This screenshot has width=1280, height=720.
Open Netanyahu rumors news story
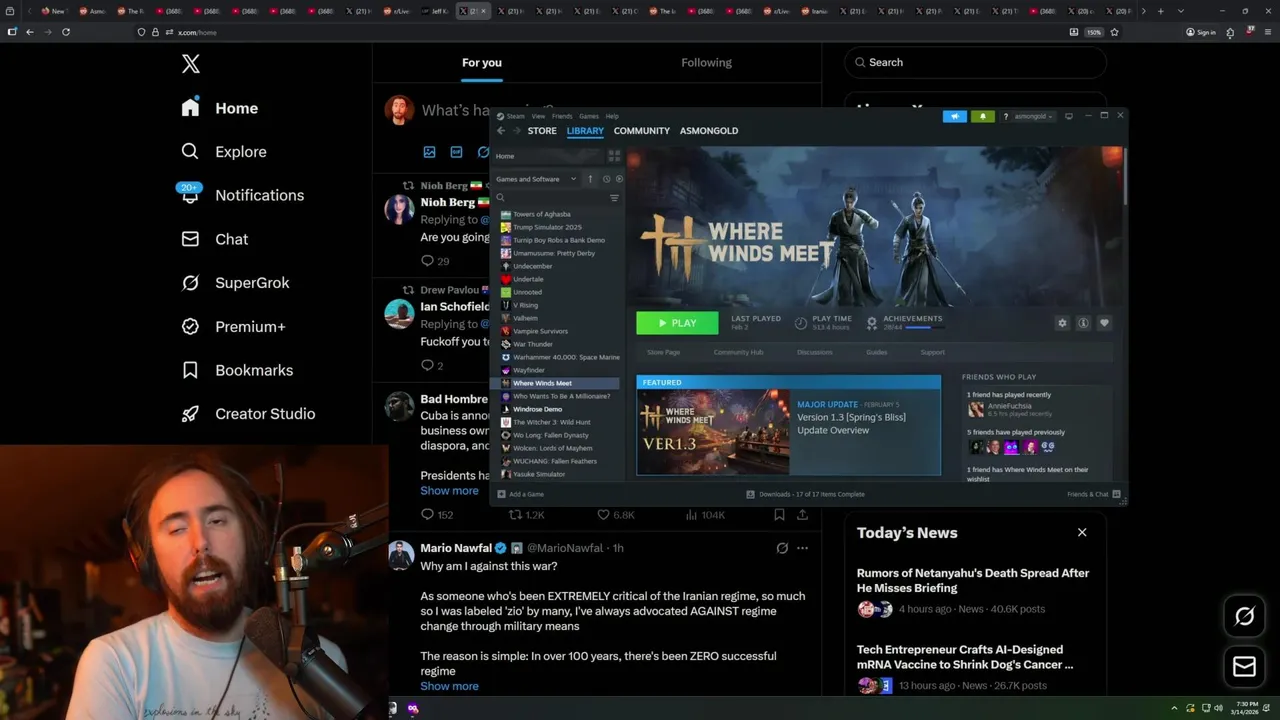pos(973,580)
